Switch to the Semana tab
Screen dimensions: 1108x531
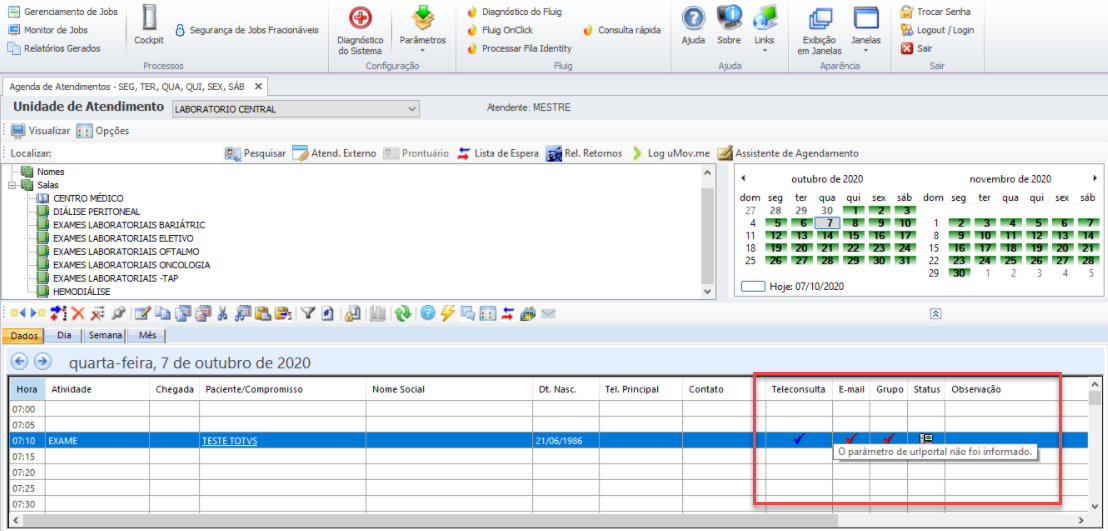tap(105, 335)
